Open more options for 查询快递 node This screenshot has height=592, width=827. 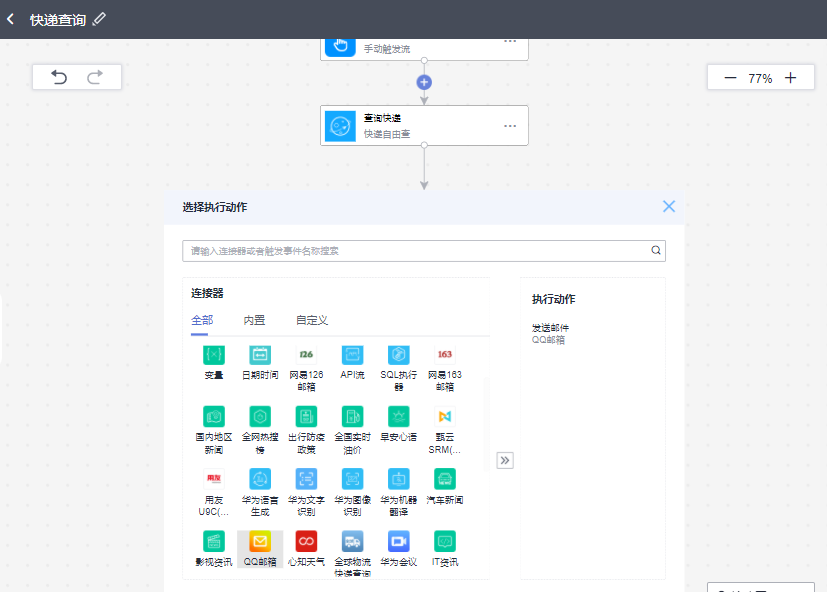pyautogui.click(x=509, y=126)
